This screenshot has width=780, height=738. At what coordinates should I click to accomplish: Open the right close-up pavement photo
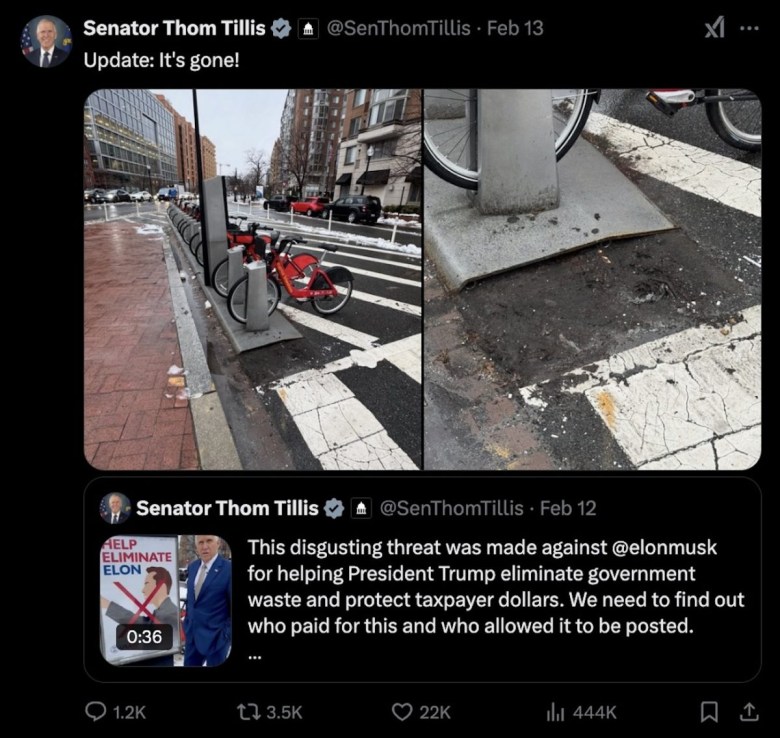click(592, 279)
